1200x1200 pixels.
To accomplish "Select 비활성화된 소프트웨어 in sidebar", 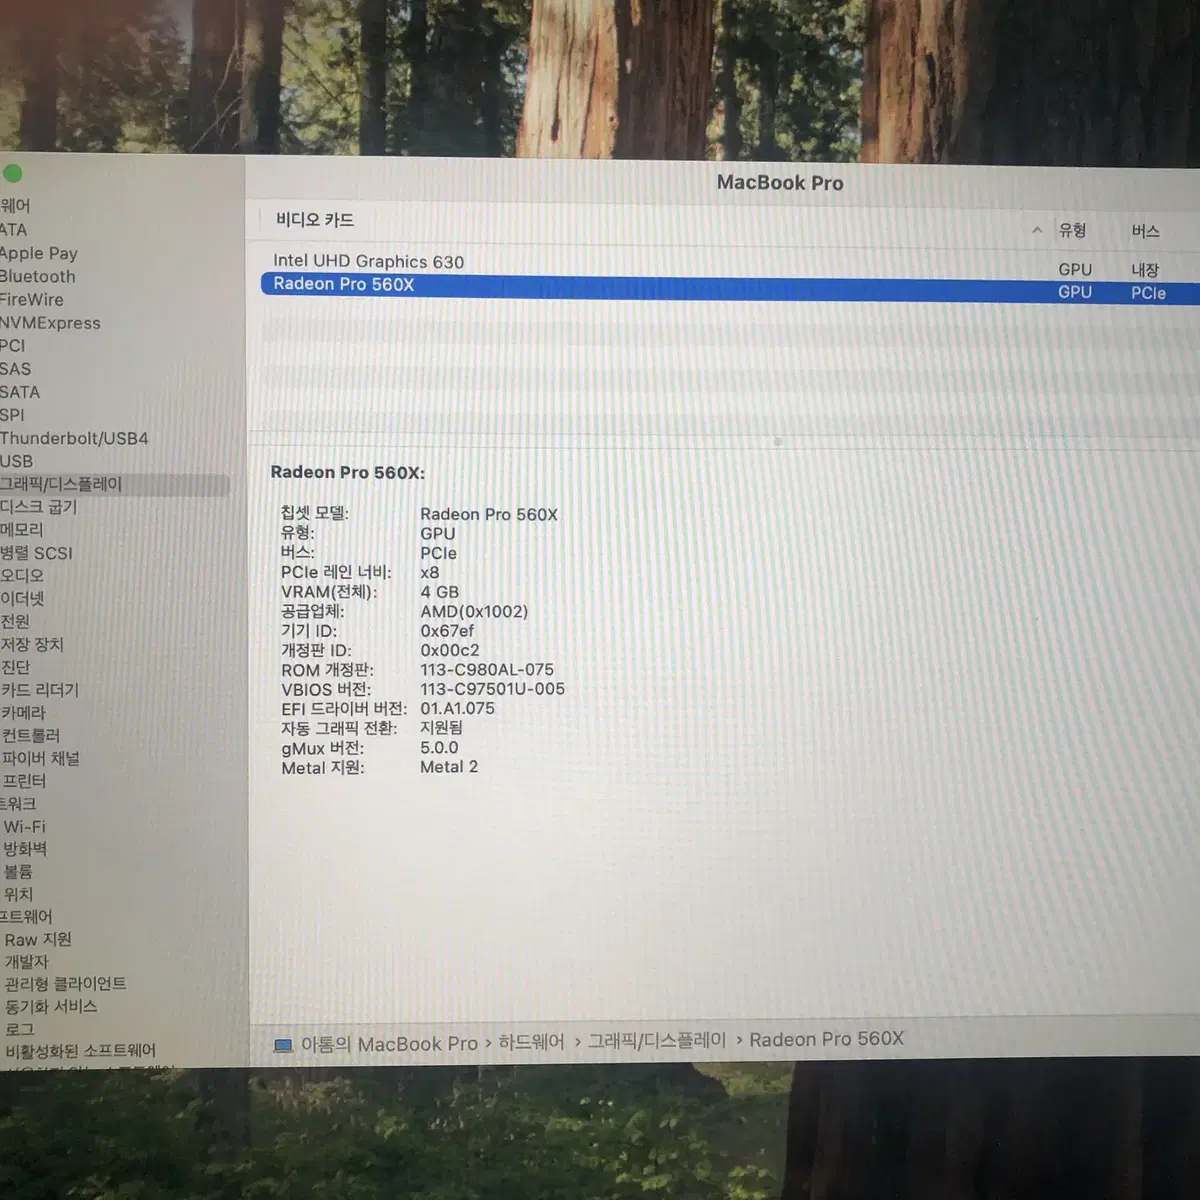I will 80,1051.
